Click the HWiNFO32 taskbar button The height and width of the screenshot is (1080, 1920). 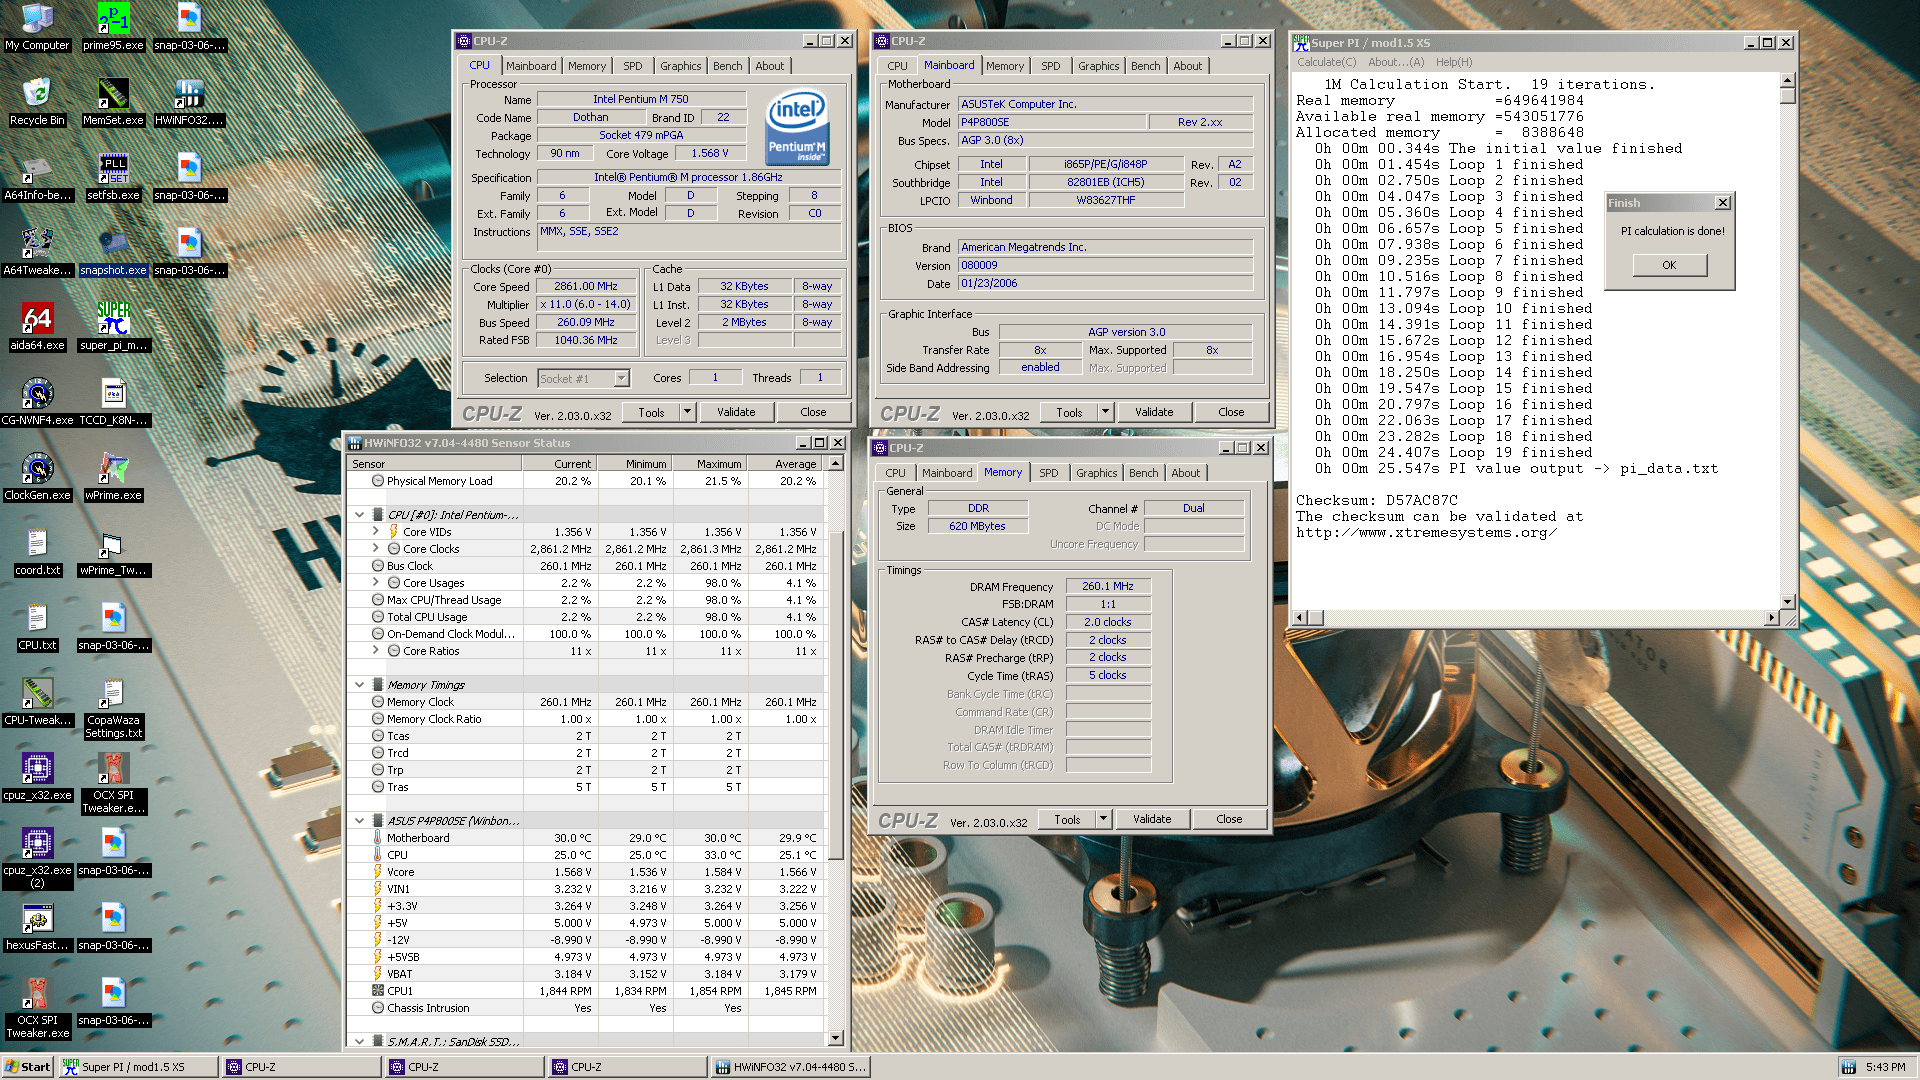click(790, 1067)
